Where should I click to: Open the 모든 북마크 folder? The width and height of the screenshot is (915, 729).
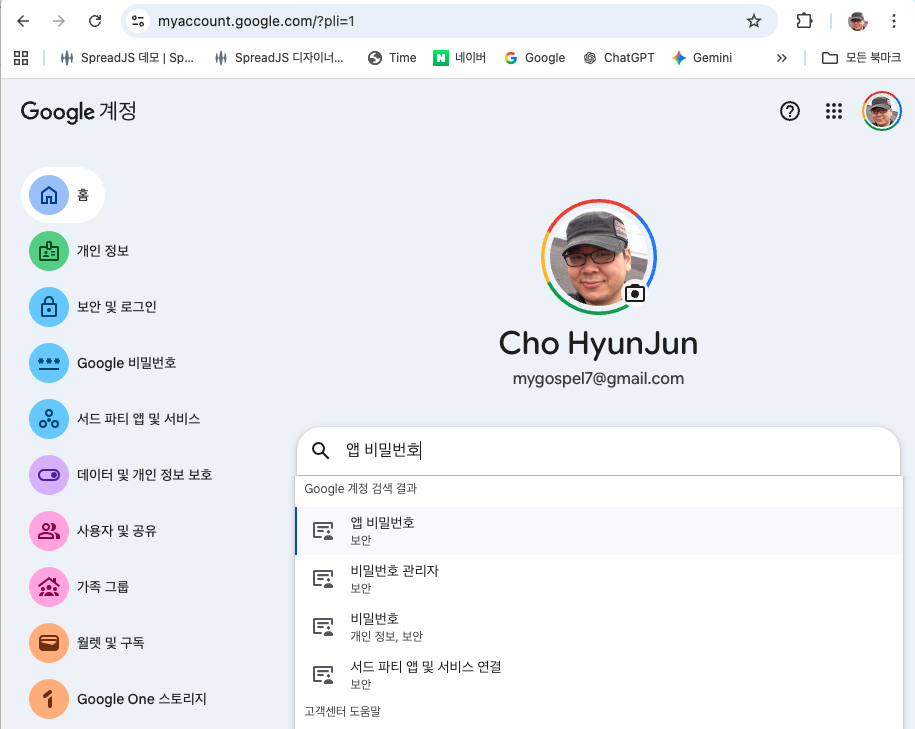point(861,58)
